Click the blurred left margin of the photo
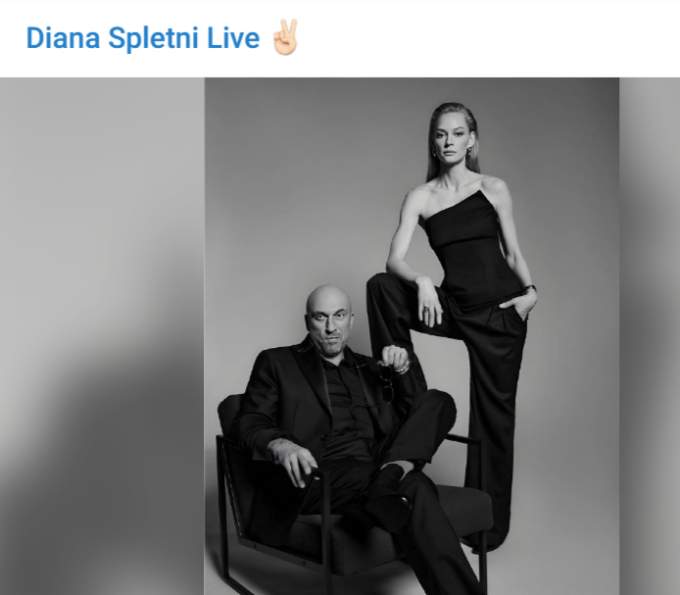Screen dimensions: 680x595 pos(102,336)
